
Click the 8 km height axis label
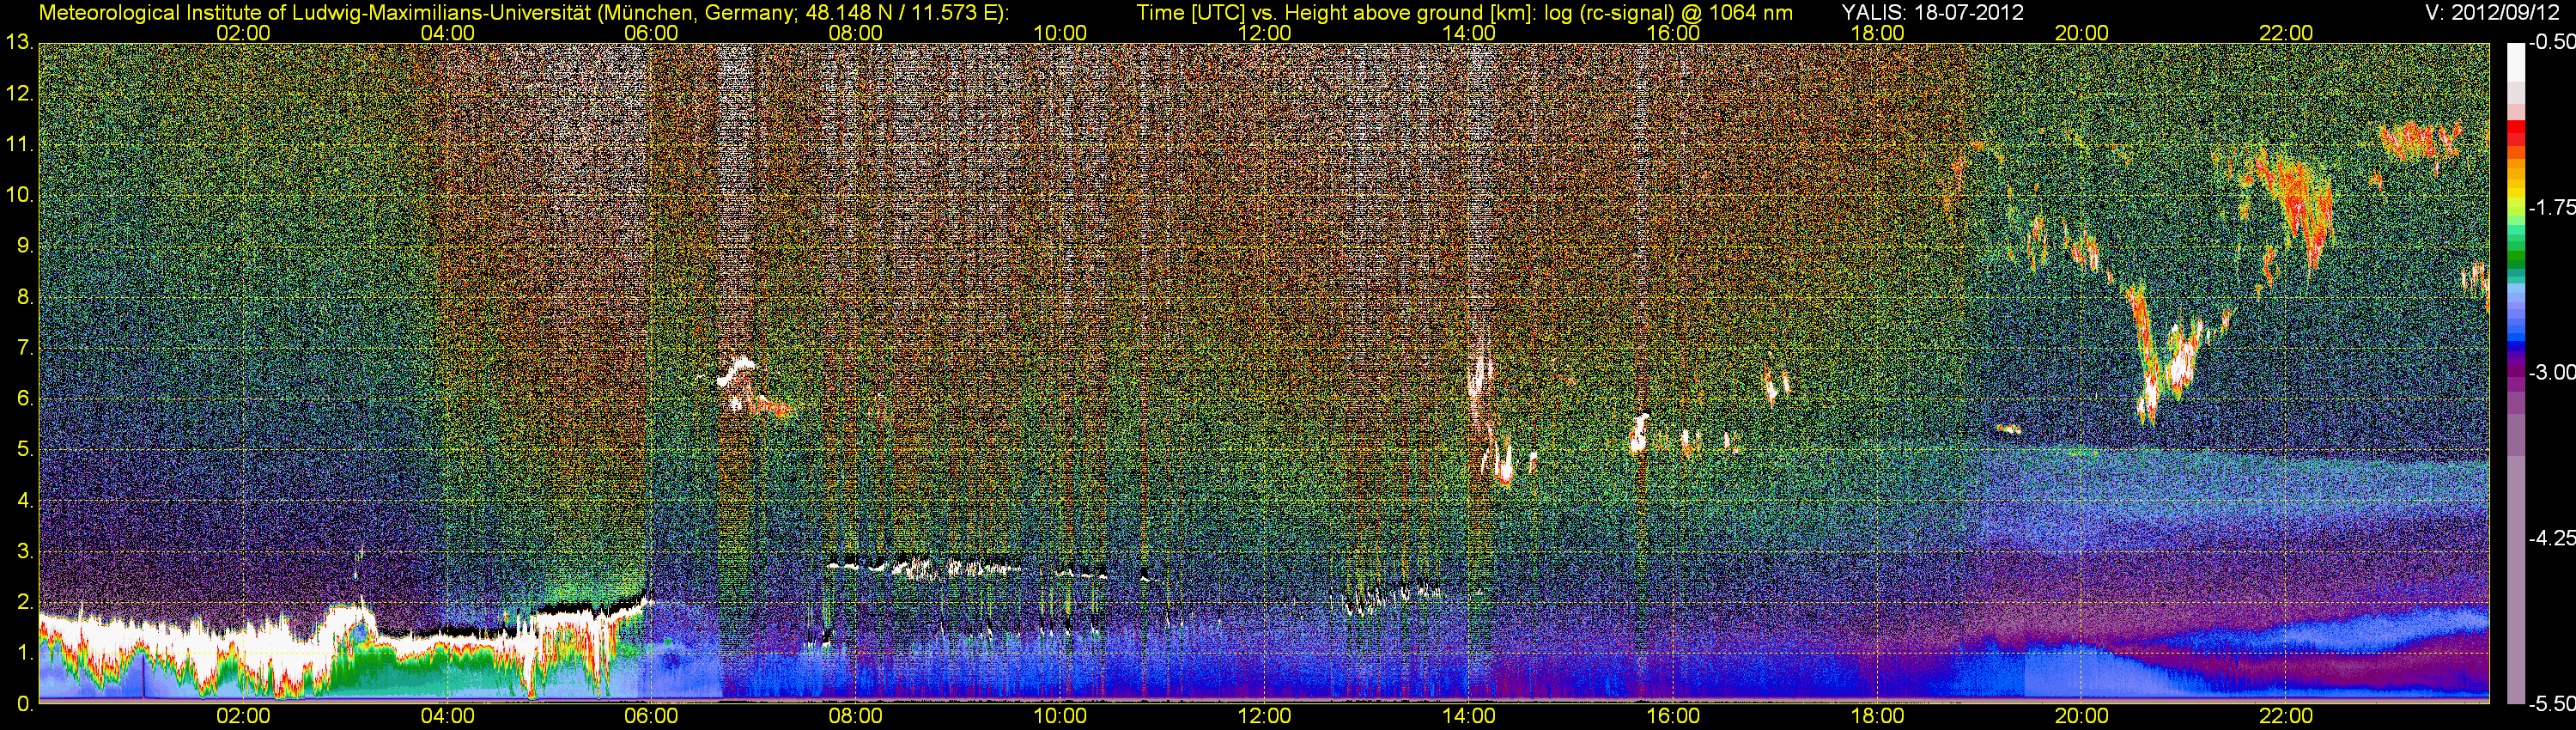(x=24, y=297)
